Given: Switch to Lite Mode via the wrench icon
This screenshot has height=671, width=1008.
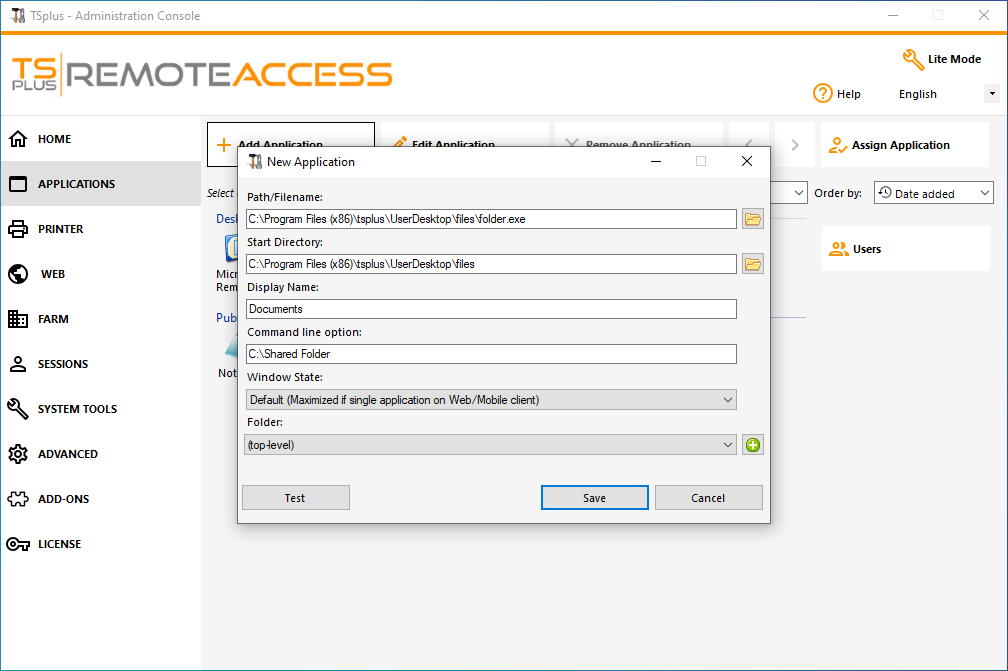Looking at the screenshot, I should 913,59.
